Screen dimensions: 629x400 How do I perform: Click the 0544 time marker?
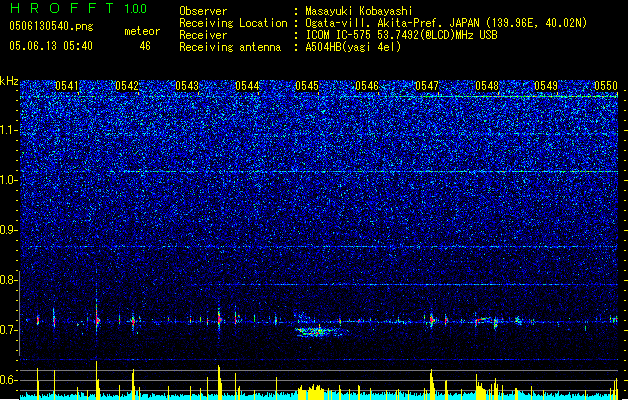pyautogui.click(x=247, y=86)
